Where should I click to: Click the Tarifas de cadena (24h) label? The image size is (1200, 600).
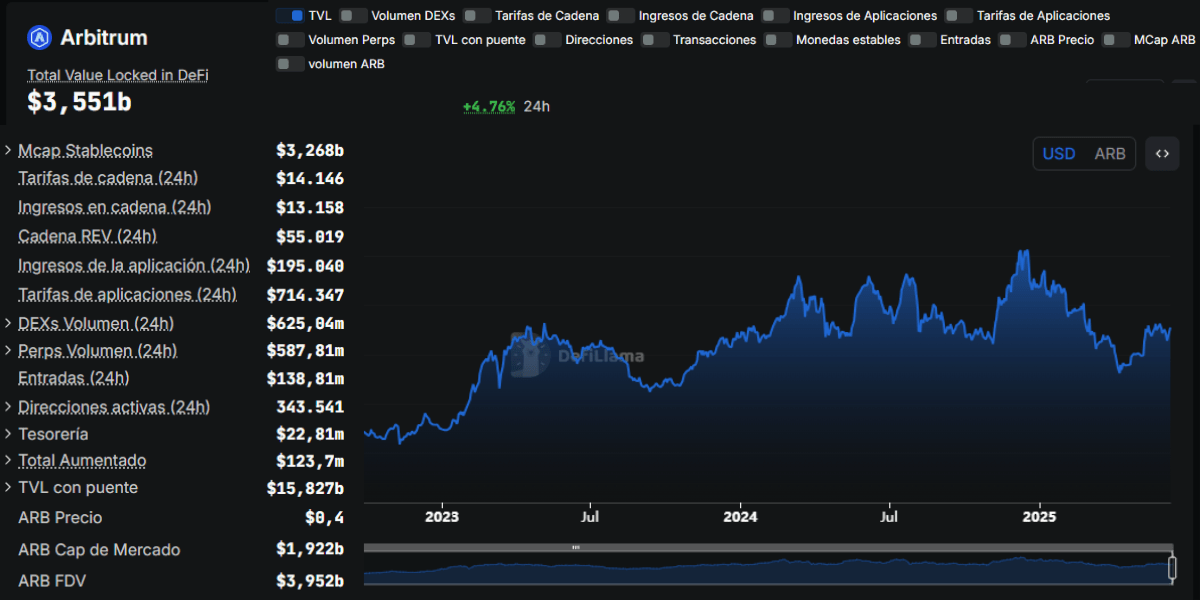click(108, 178)
